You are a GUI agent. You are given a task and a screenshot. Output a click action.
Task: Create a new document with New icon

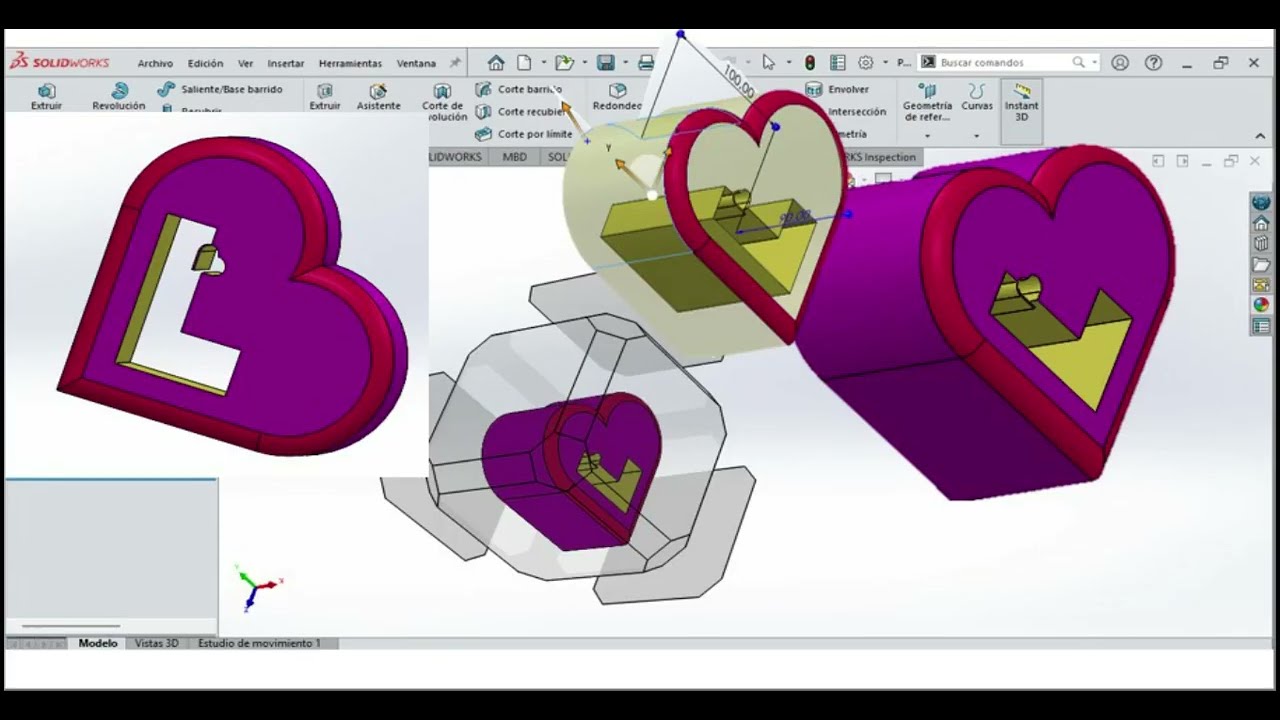pos(524,62)
